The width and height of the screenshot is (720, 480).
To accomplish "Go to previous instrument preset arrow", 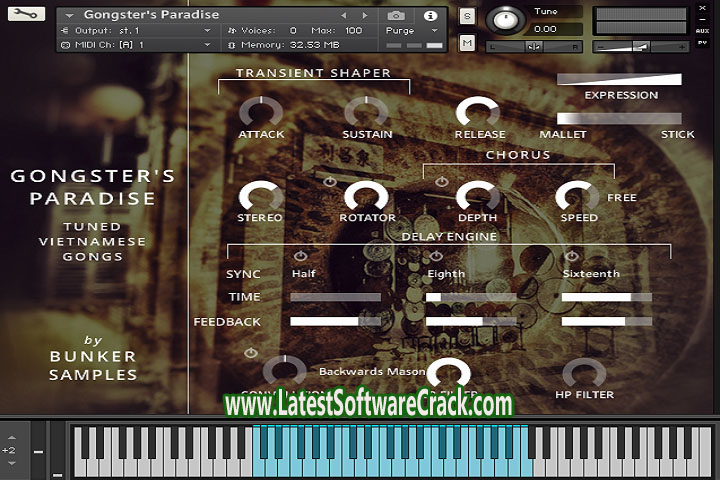I will (x=343, y=16).
